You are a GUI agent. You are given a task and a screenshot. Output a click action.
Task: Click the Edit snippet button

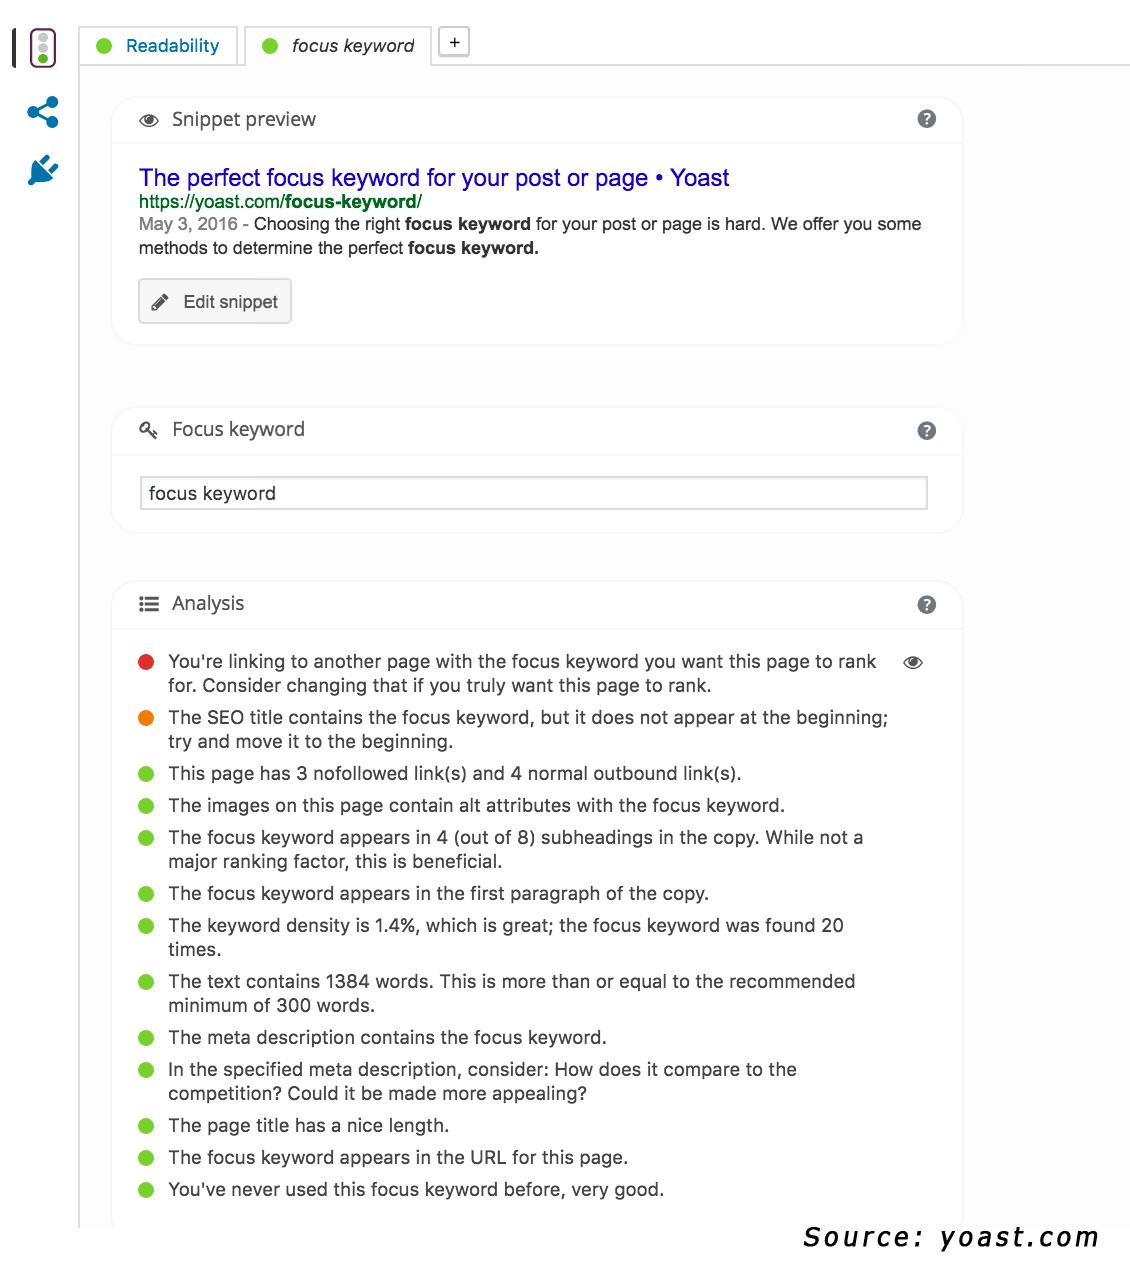pyautogui.click(x=215, y=301)
